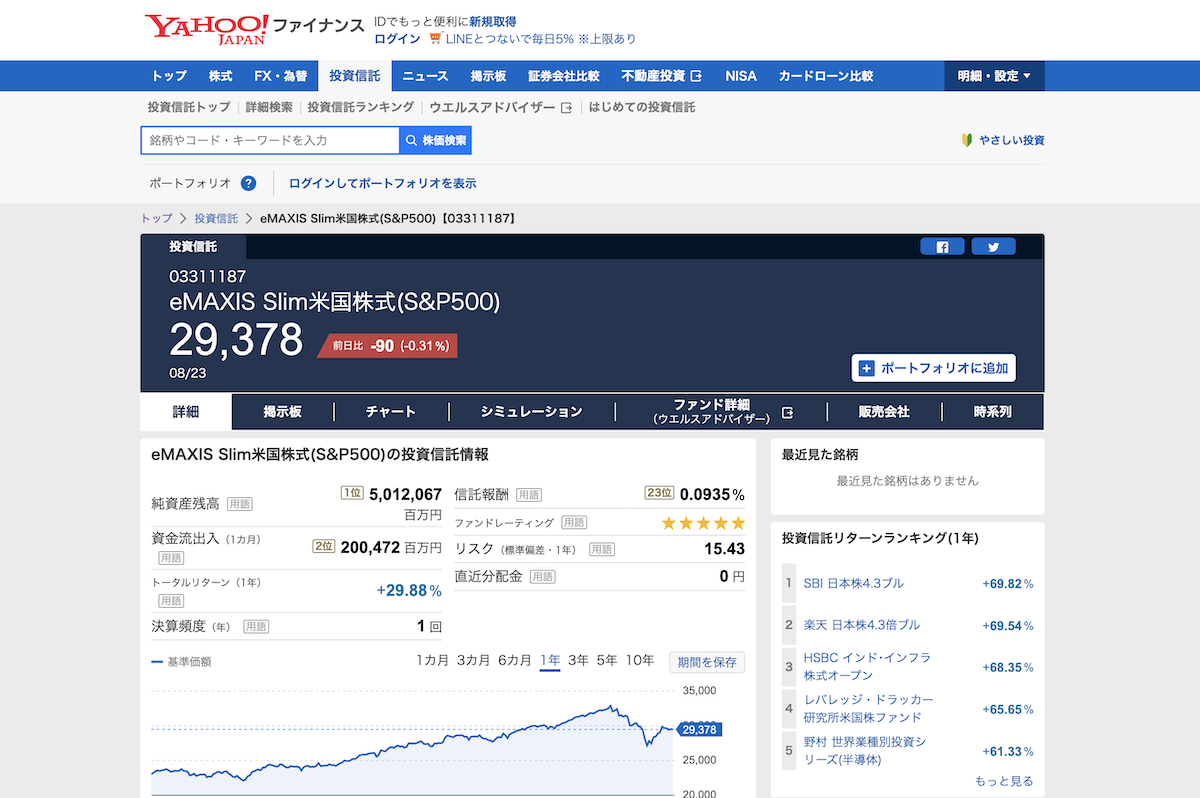The width and height of the screenshot is (1200, 798).
Task: Set chart period to 10年
Action: pyautogui.click(x=640, y=660)
